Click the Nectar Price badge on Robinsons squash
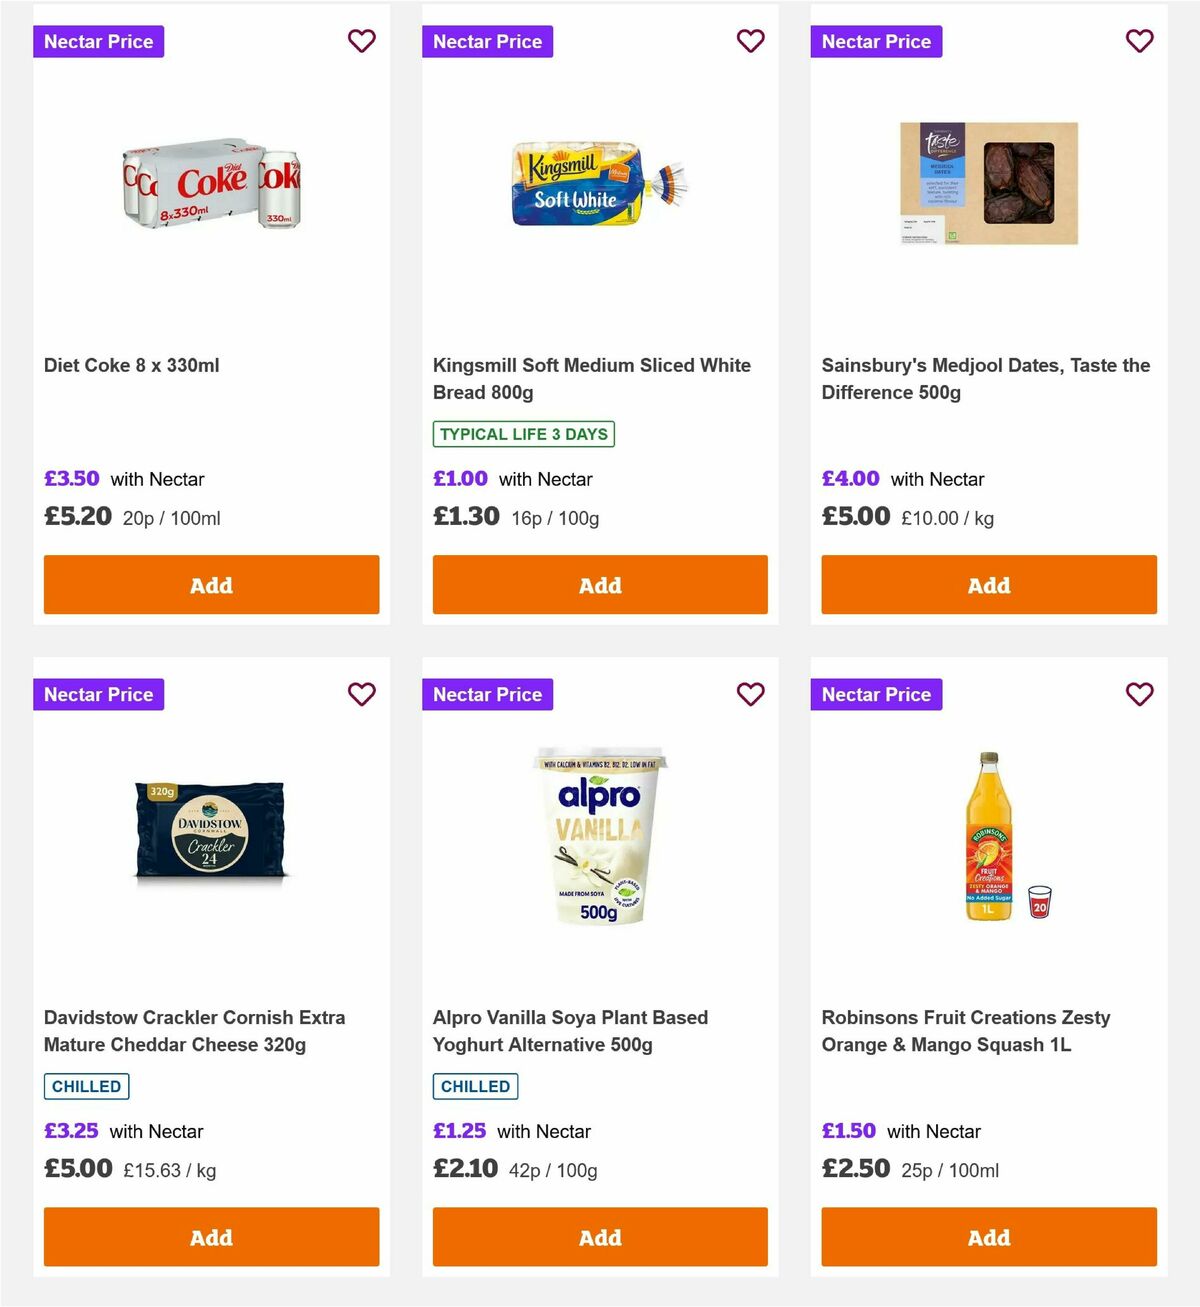This screenshot has width=1200, height=1307. click(x=876, y=694)
